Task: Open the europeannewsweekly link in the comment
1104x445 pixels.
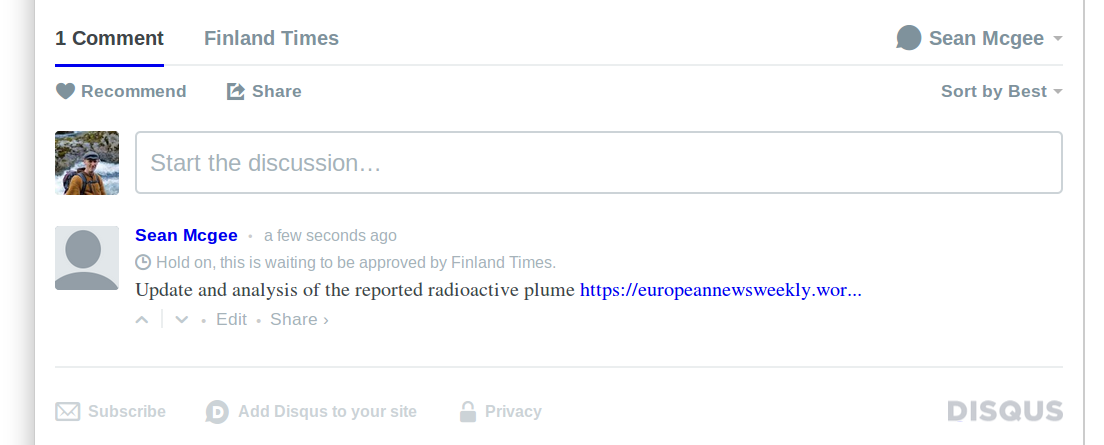Action: (720, 291)
